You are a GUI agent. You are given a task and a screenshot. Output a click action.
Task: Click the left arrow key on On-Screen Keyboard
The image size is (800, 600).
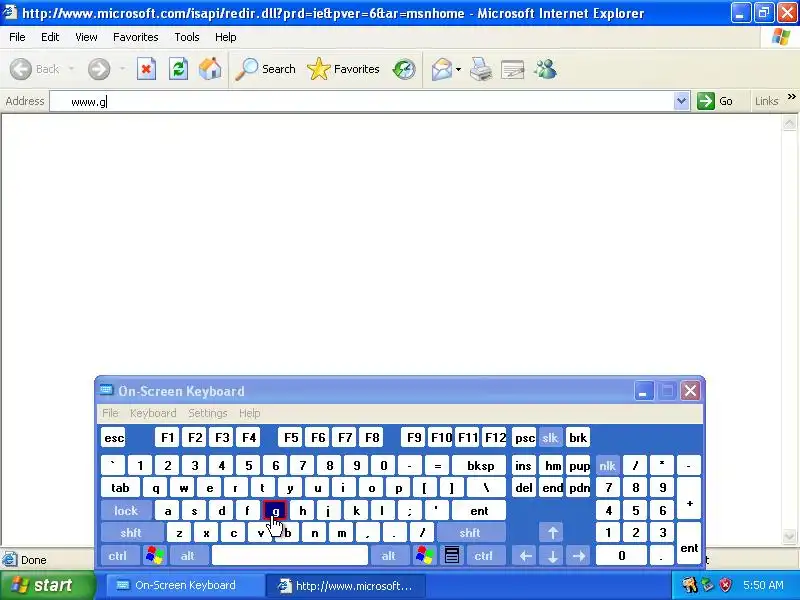click(526, 556)
